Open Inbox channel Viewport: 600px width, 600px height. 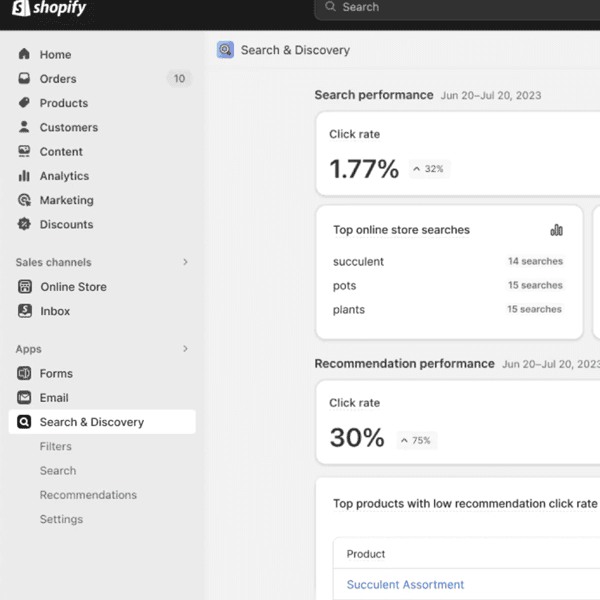pos(55,311)
